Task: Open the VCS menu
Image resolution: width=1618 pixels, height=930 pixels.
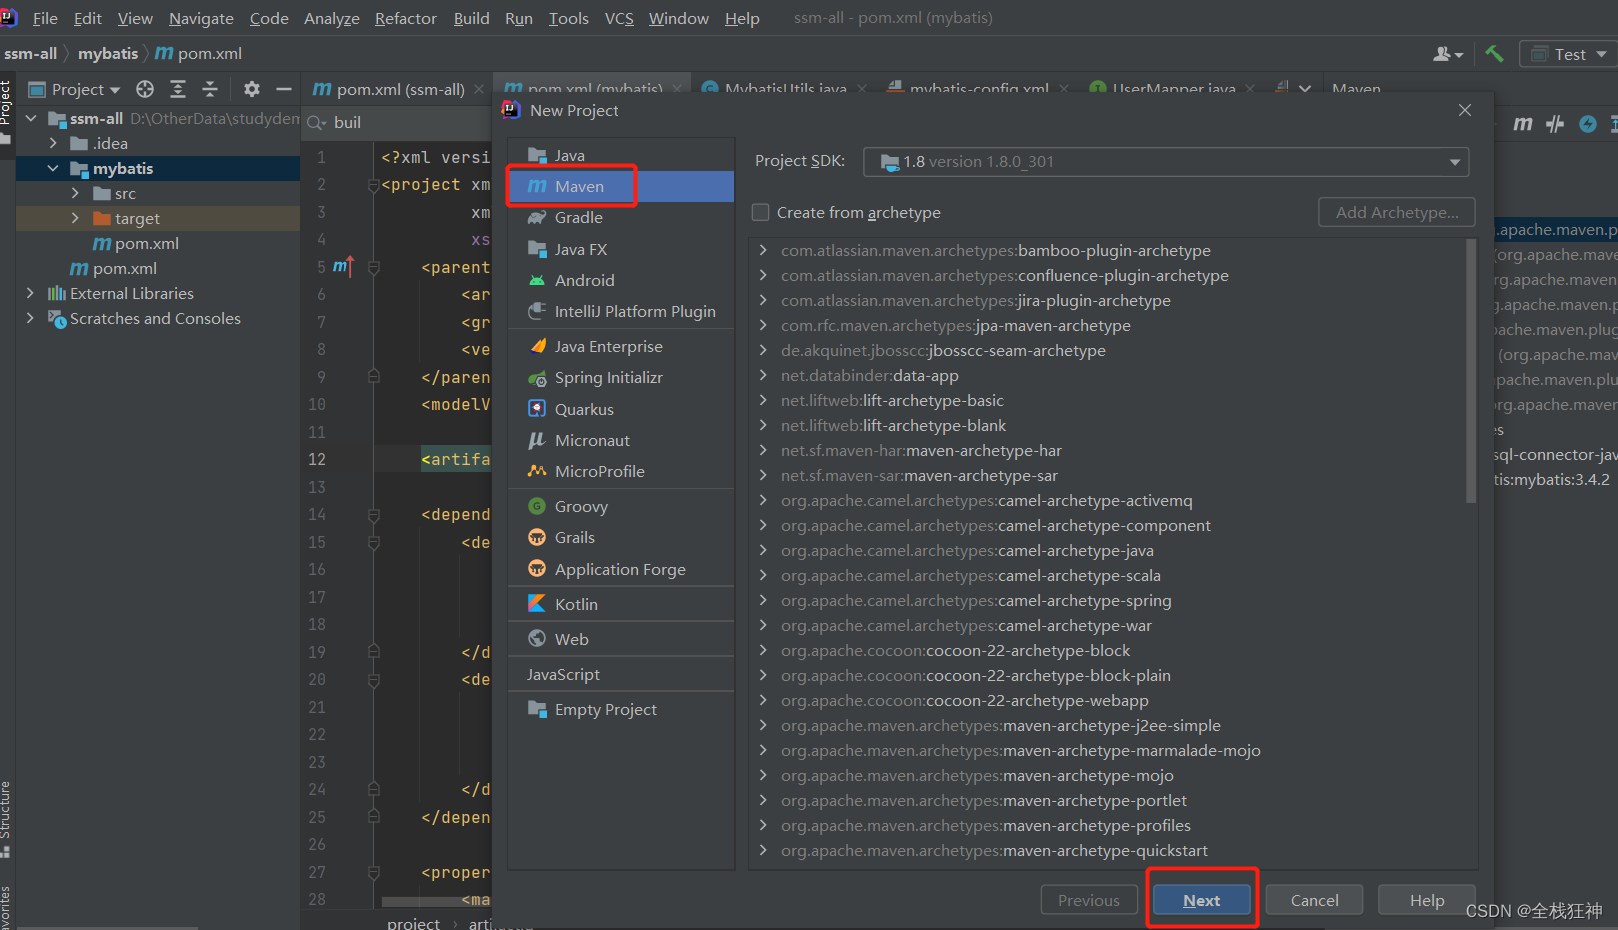Action: pos(619,18)
